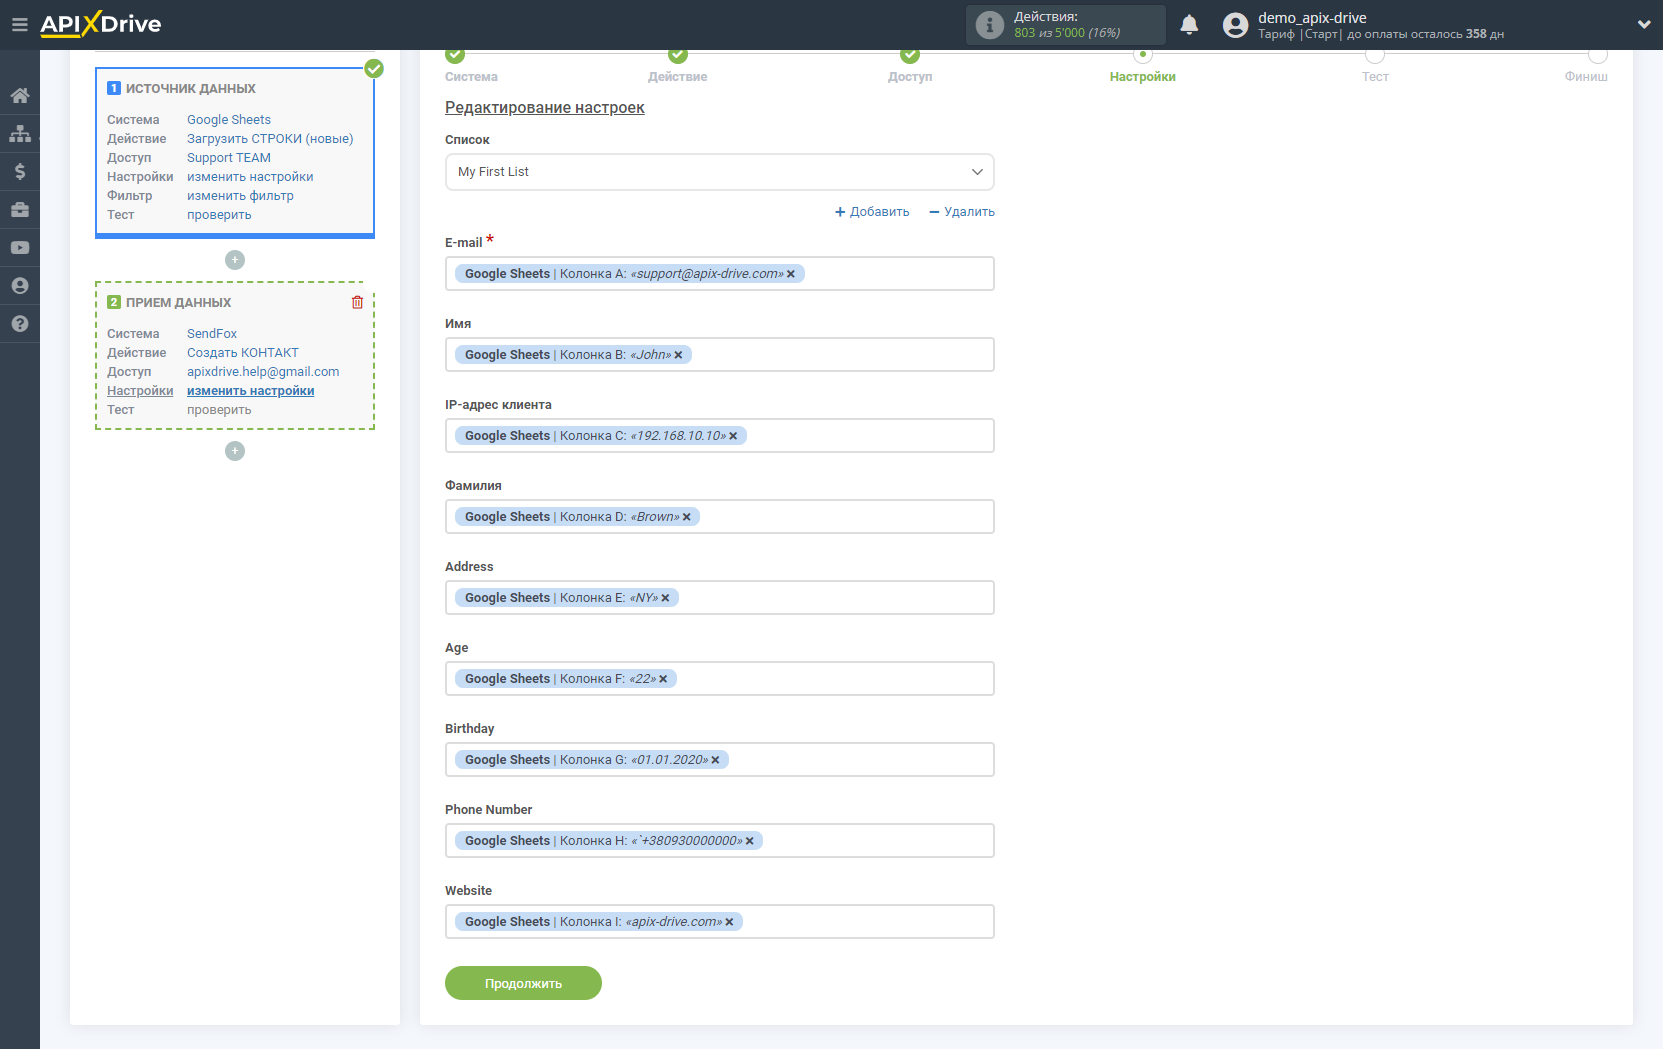The height and width of the screenshot is (1049, 1663).
Task: Click the Удалить link
Action: point(962,212)
